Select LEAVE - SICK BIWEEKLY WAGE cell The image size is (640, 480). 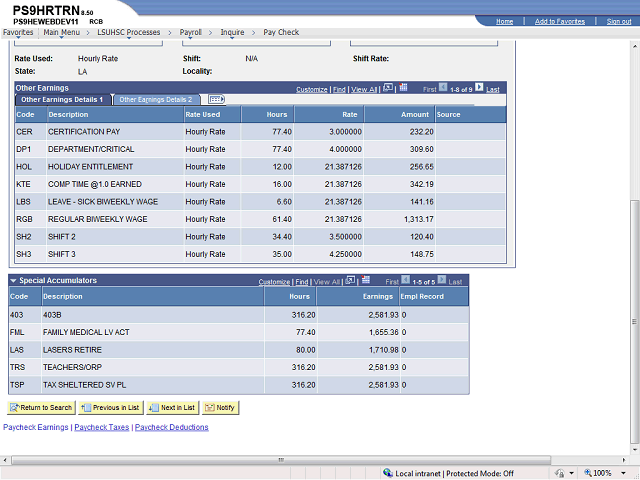click(x=103, y=202)
